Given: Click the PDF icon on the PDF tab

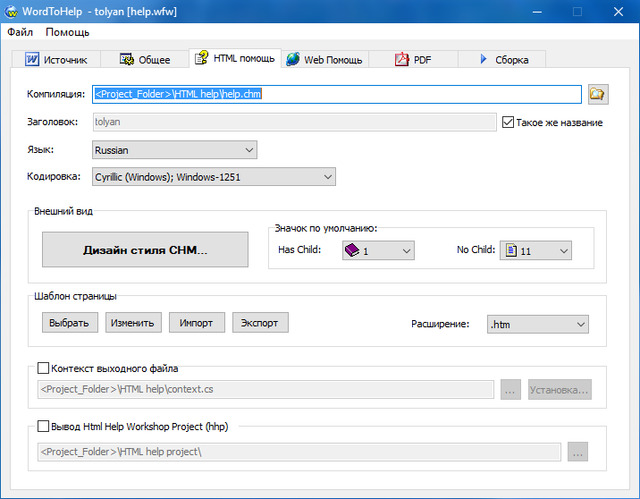Looking at the screenshot, I should click(402, 59).
